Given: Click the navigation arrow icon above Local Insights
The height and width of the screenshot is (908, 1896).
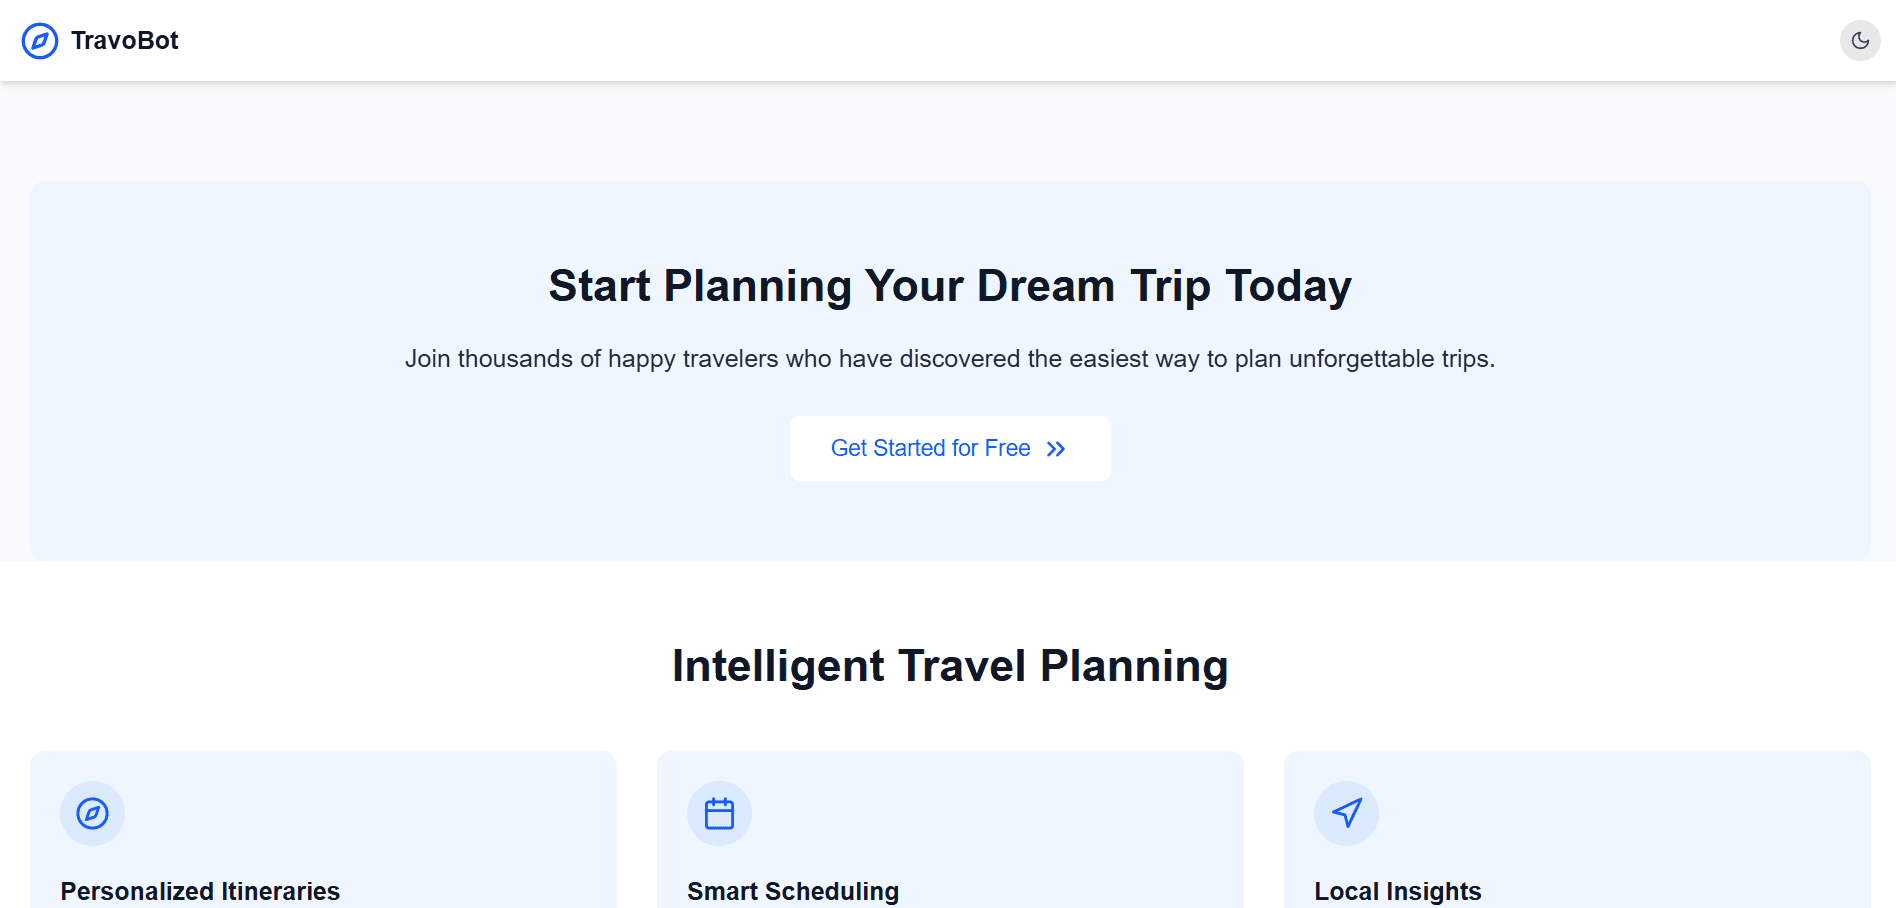Looking at the screenshot, I should pos(1346,813).
